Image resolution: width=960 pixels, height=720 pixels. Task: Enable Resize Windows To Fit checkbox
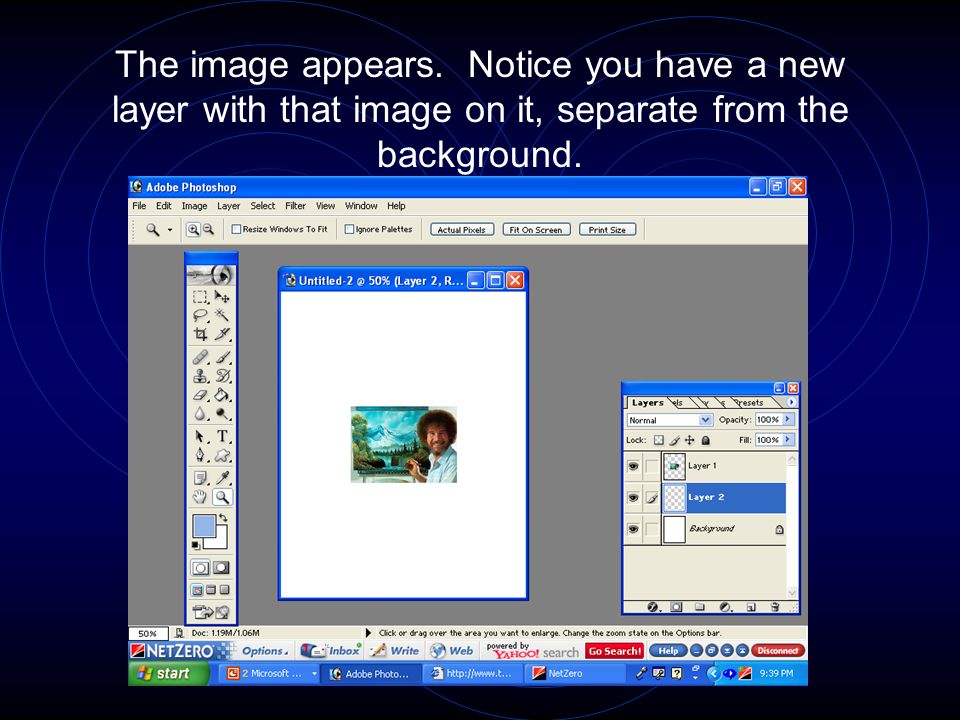click(x=236, y=230)
